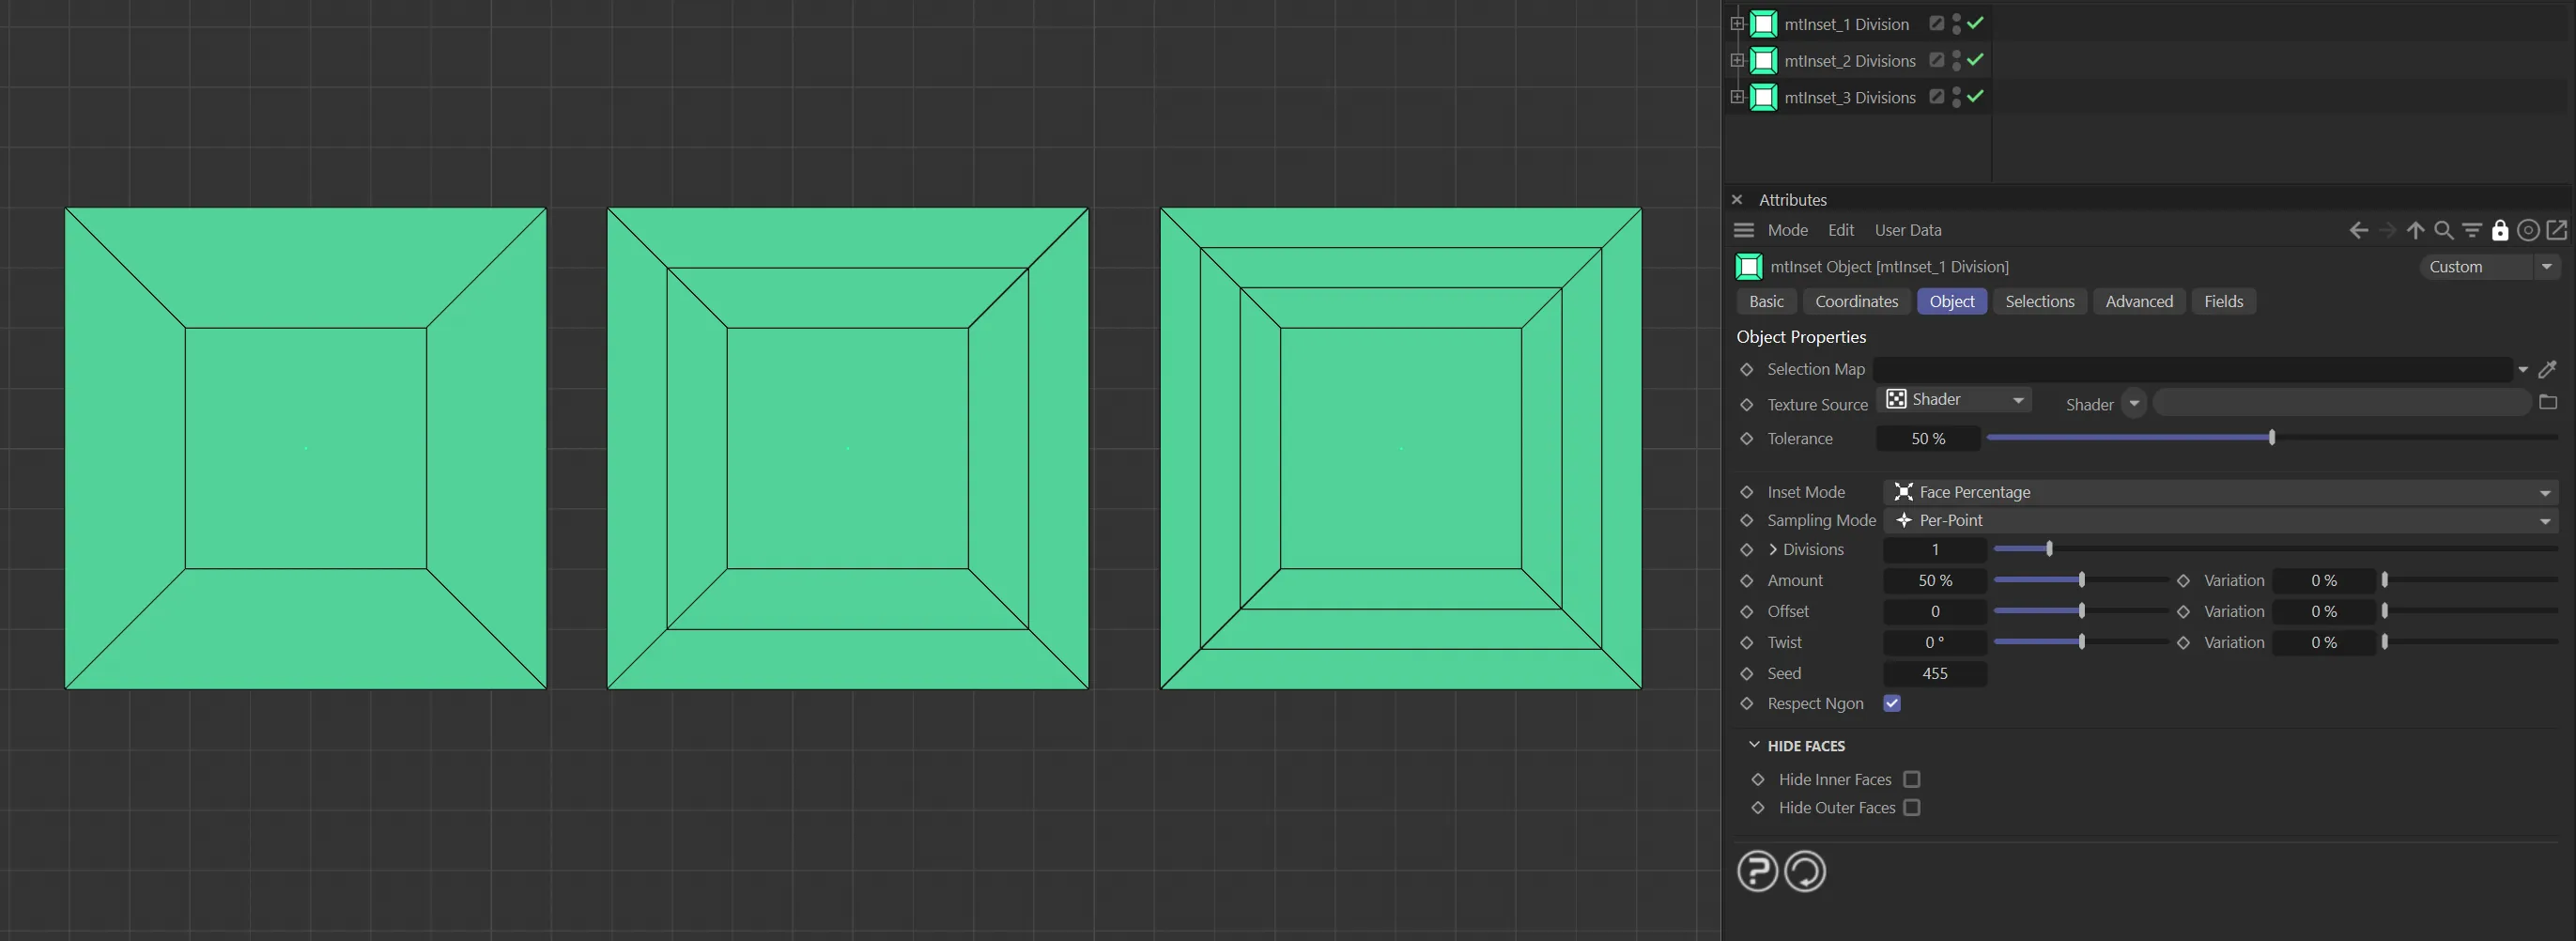
Task: Switch to the Selections tab
Action: [x=2039, y=302]
